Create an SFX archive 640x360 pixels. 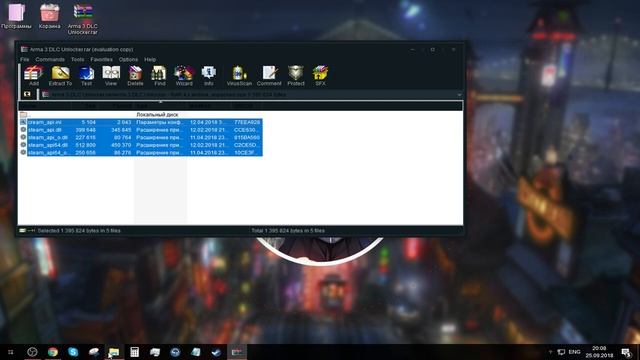tap(320, 76)
